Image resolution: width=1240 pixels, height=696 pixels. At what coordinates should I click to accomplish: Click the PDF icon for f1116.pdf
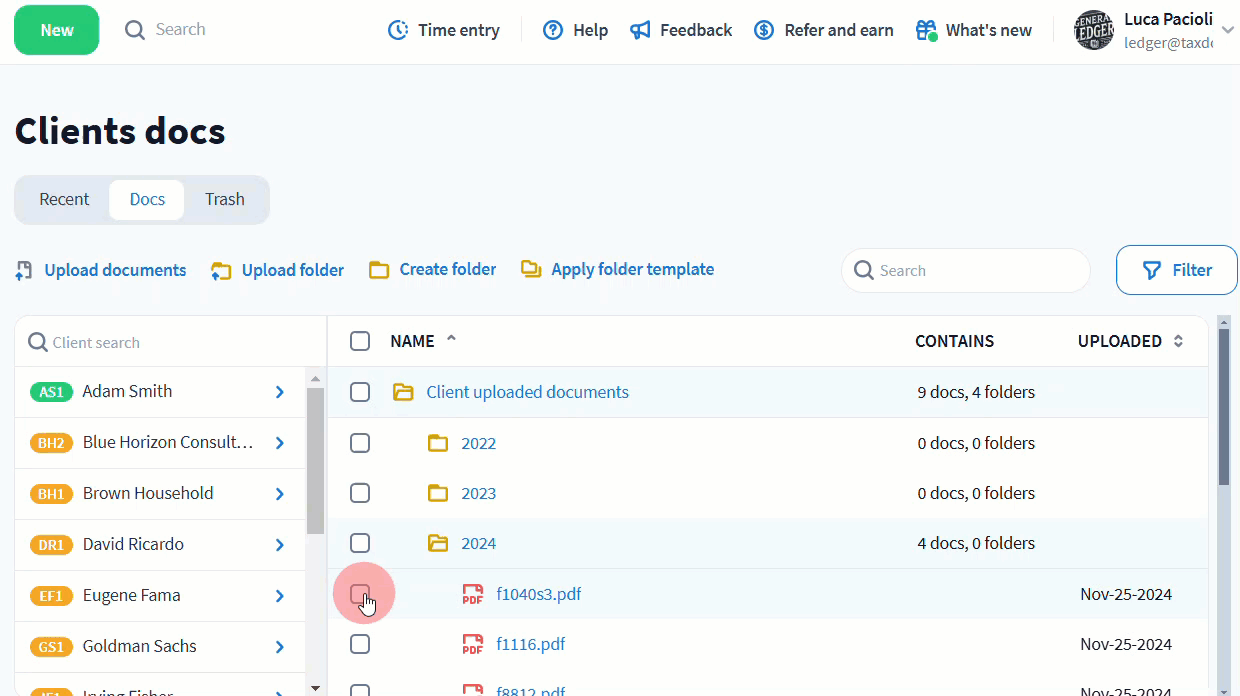(473, 645)
